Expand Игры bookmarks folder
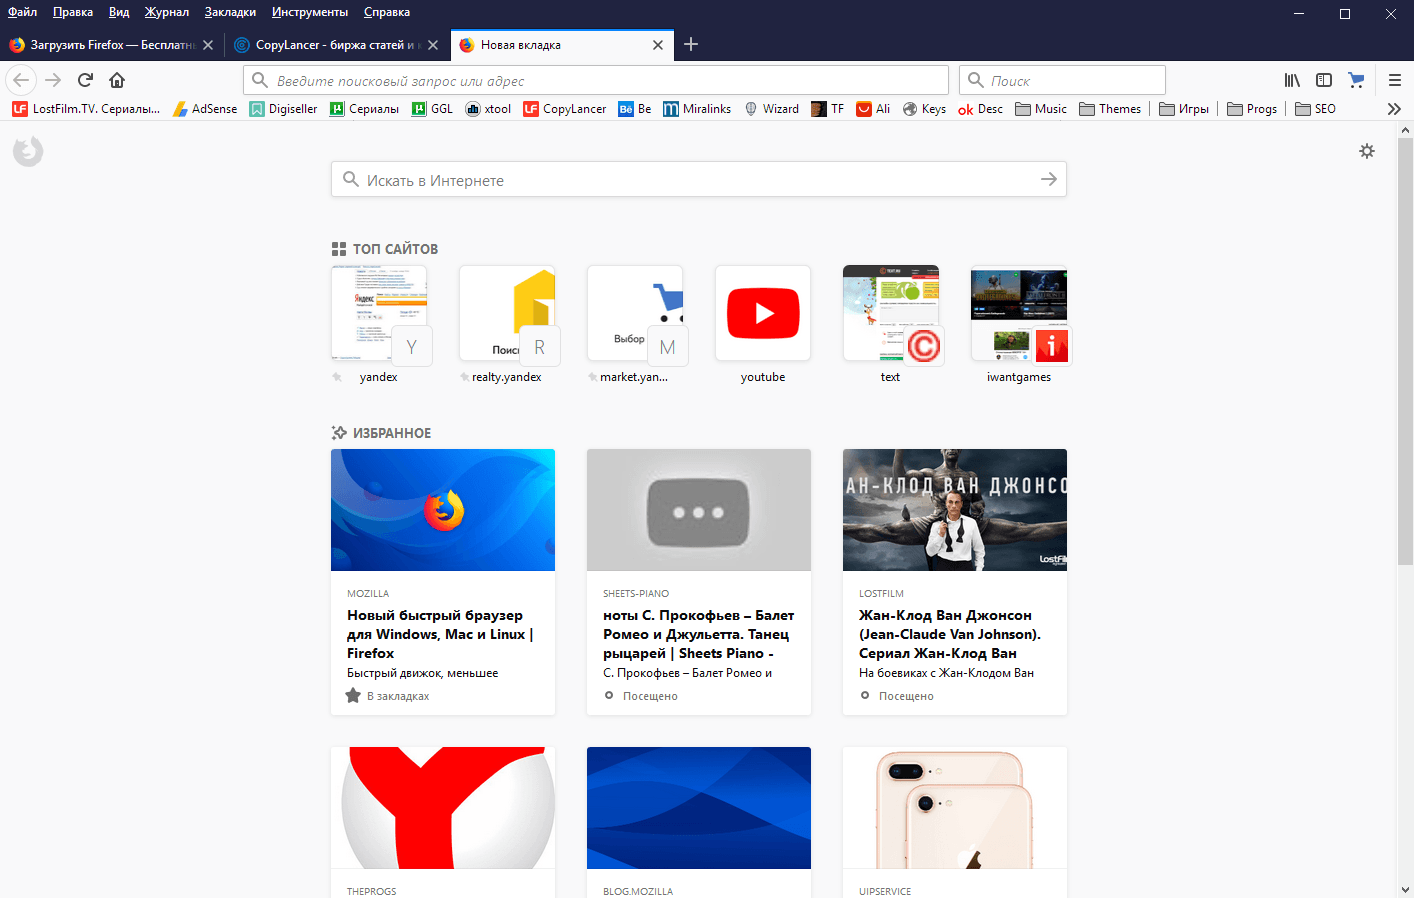 (1184, 109)
